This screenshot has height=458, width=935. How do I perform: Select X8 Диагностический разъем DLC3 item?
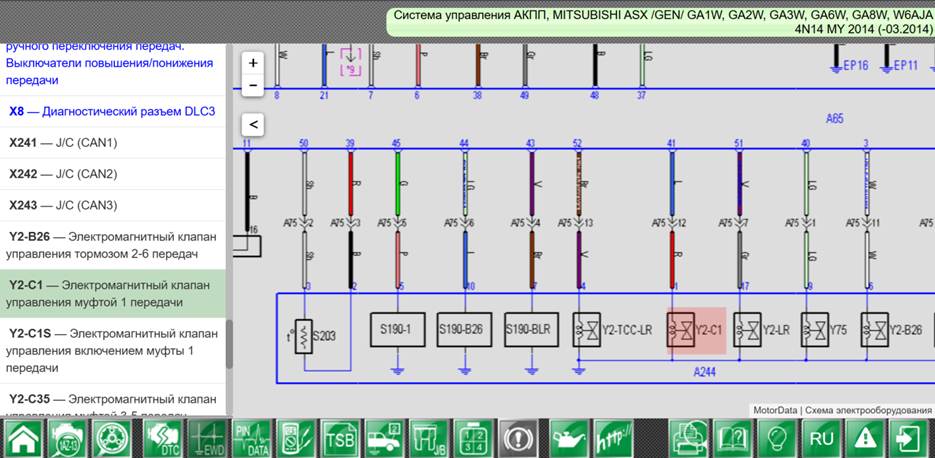113,112
